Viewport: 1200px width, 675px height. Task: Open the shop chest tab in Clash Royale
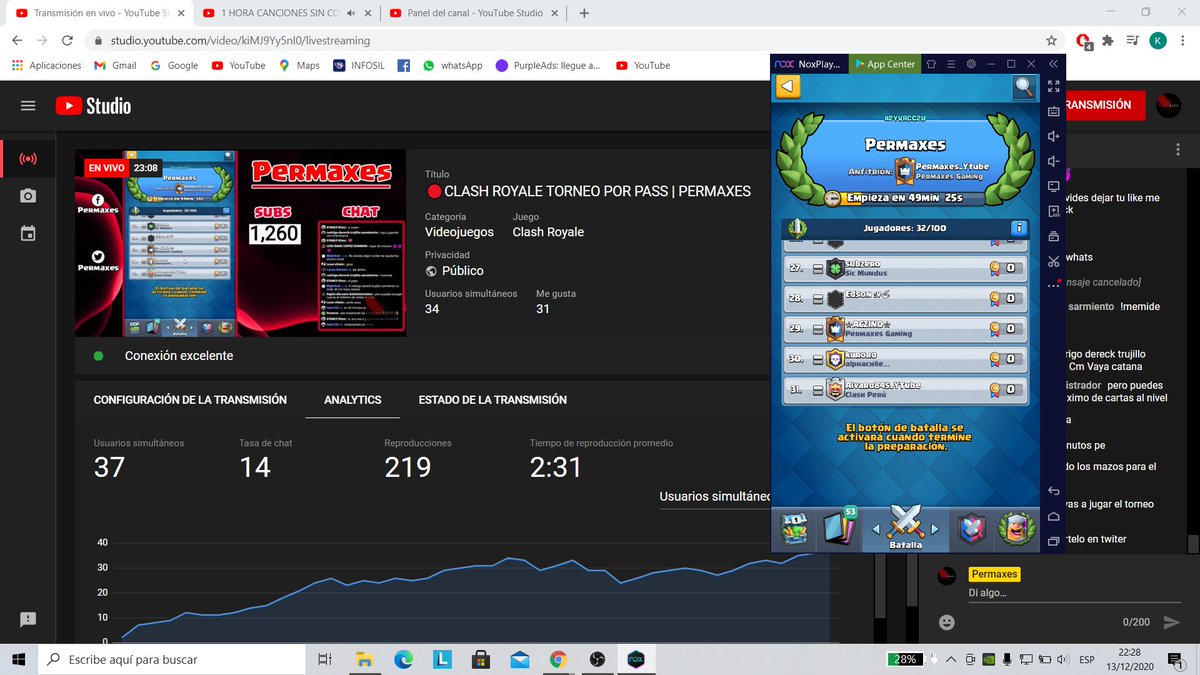point(795,527)
